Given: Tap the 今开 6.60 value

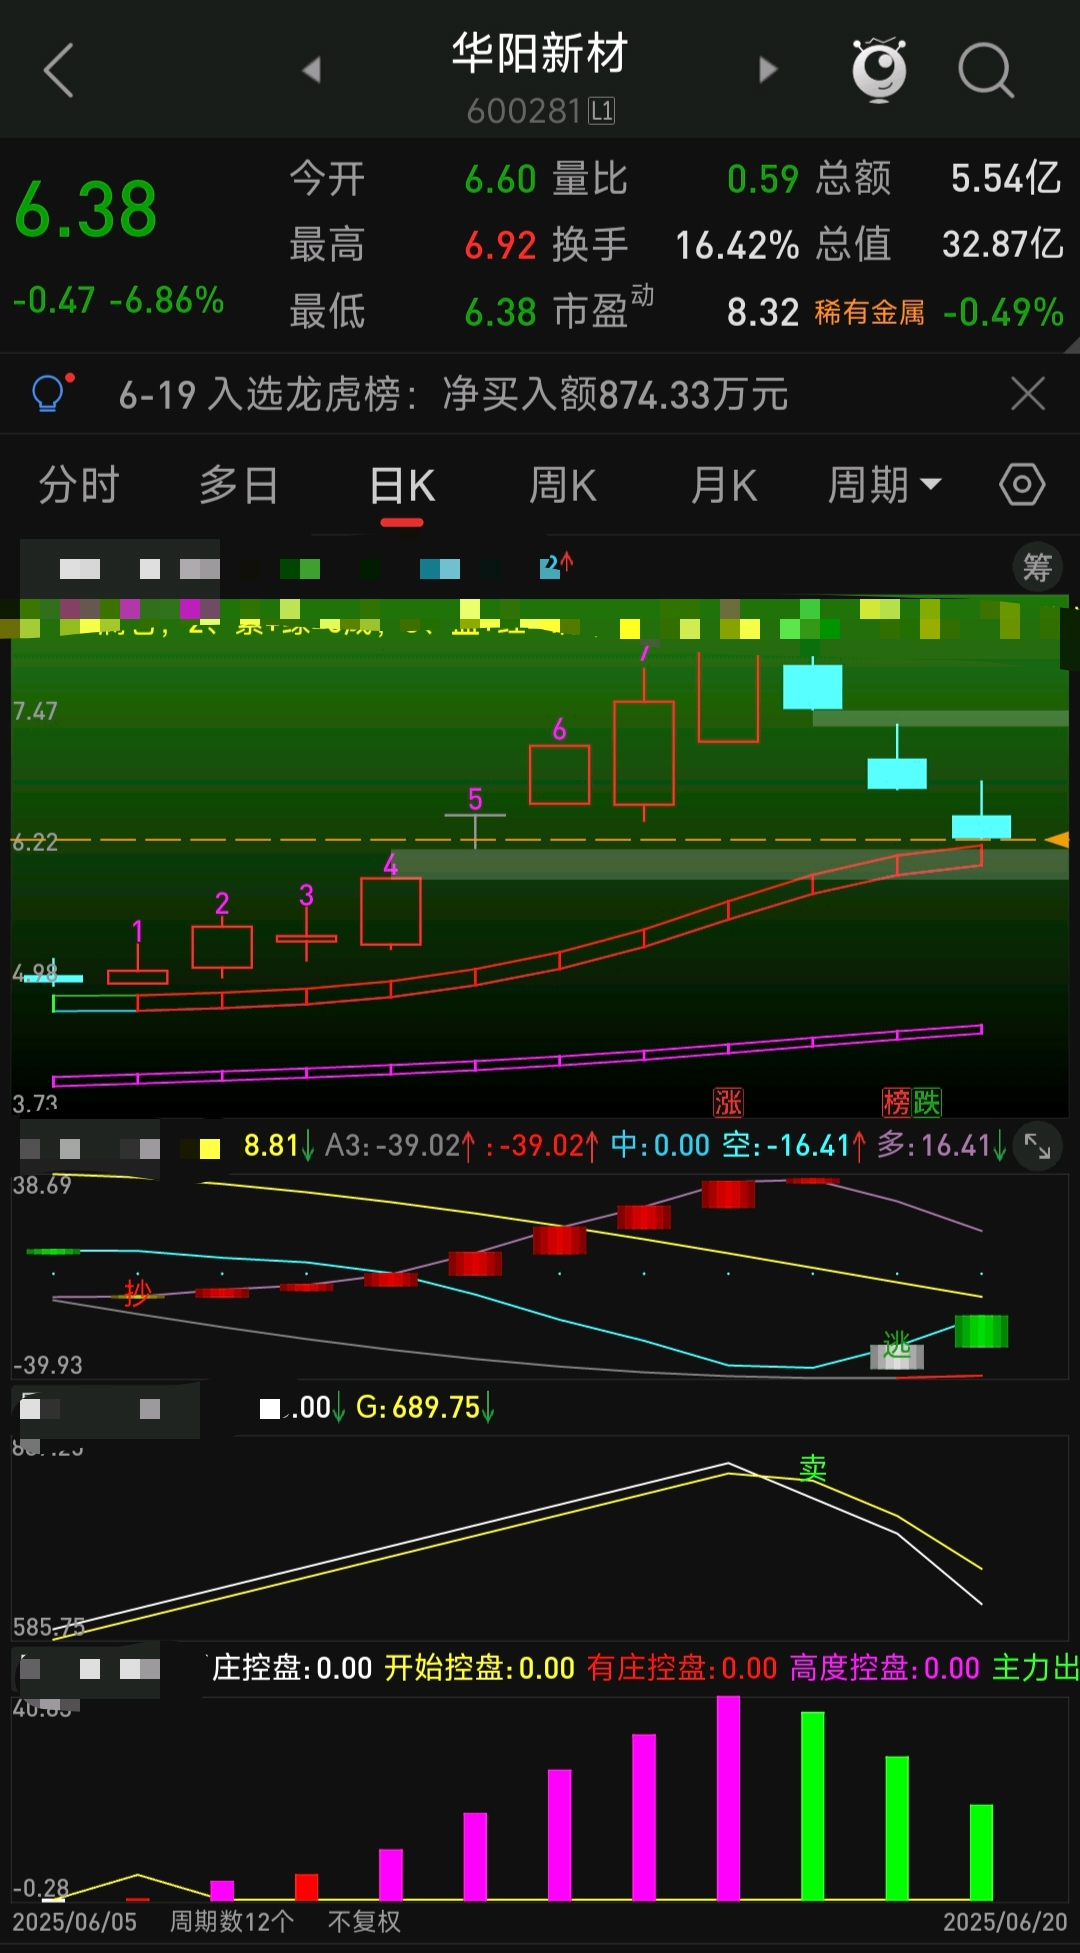Looking at the screenshot, I should [x=501, y=179].
